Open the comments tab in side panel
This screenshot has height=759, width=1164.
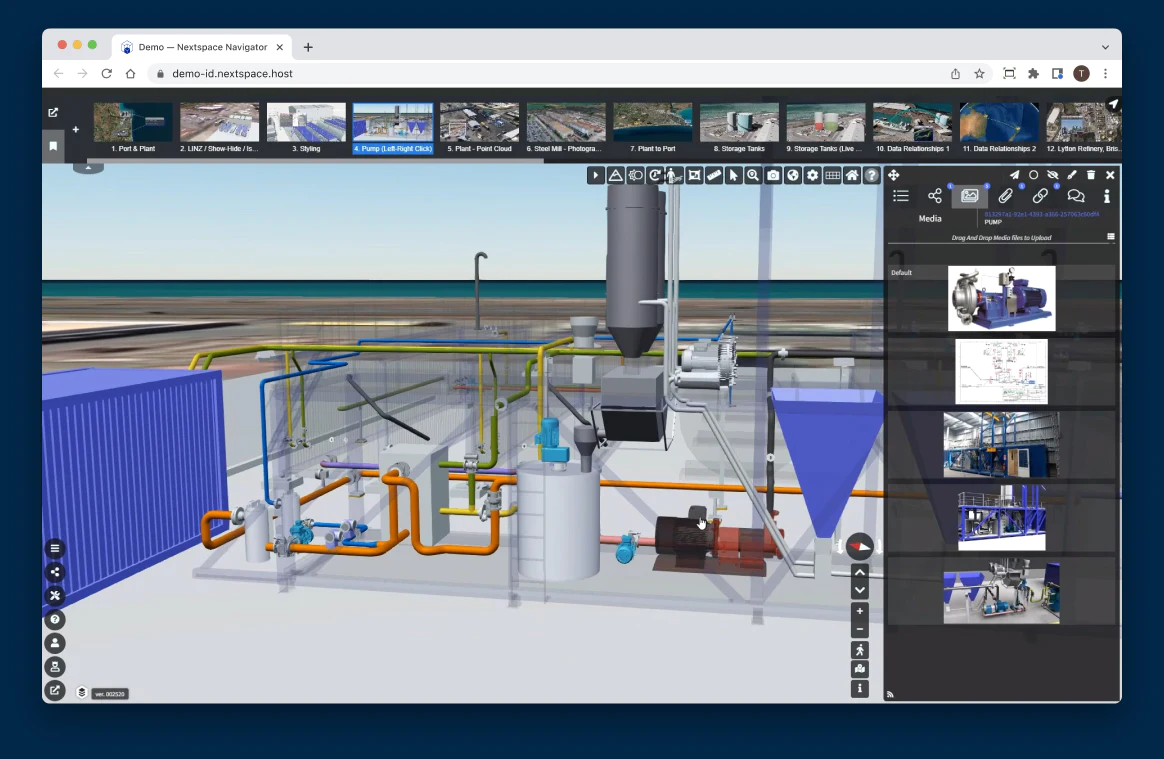(x=1076, y=196)
